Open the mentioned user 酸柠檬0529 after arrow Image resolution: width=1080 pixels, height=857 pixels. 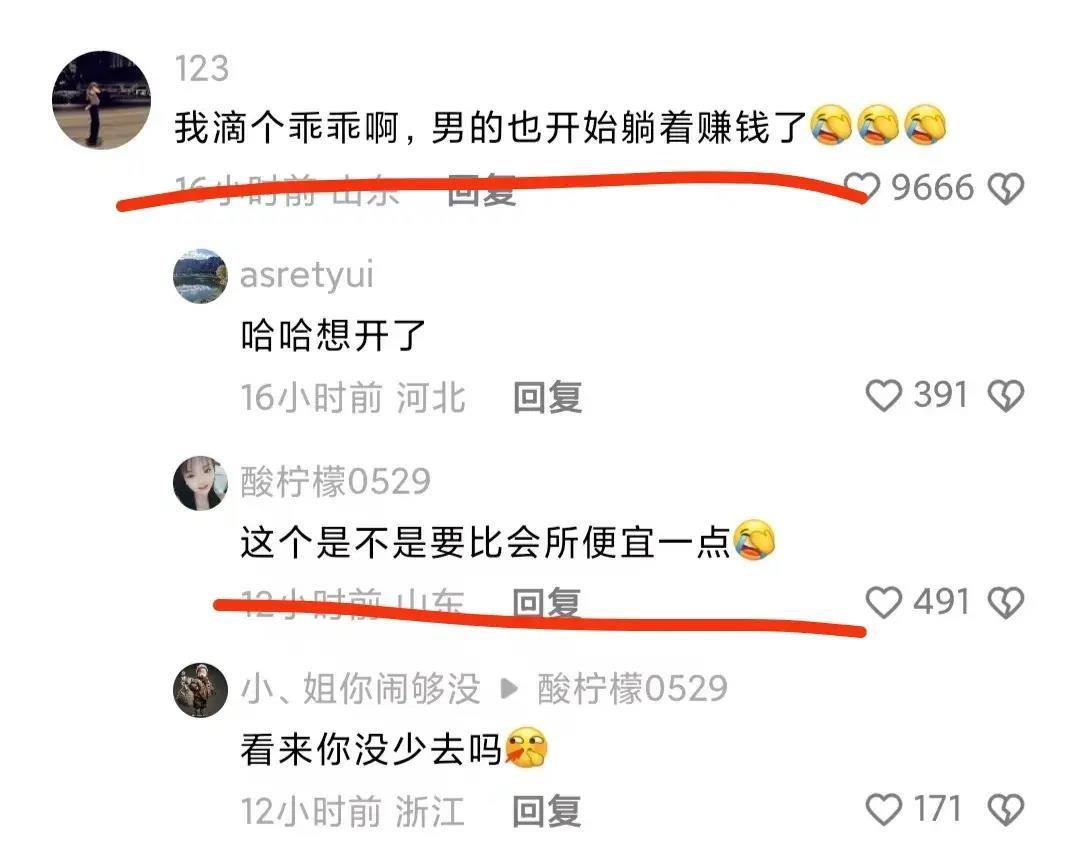point(632,689)
